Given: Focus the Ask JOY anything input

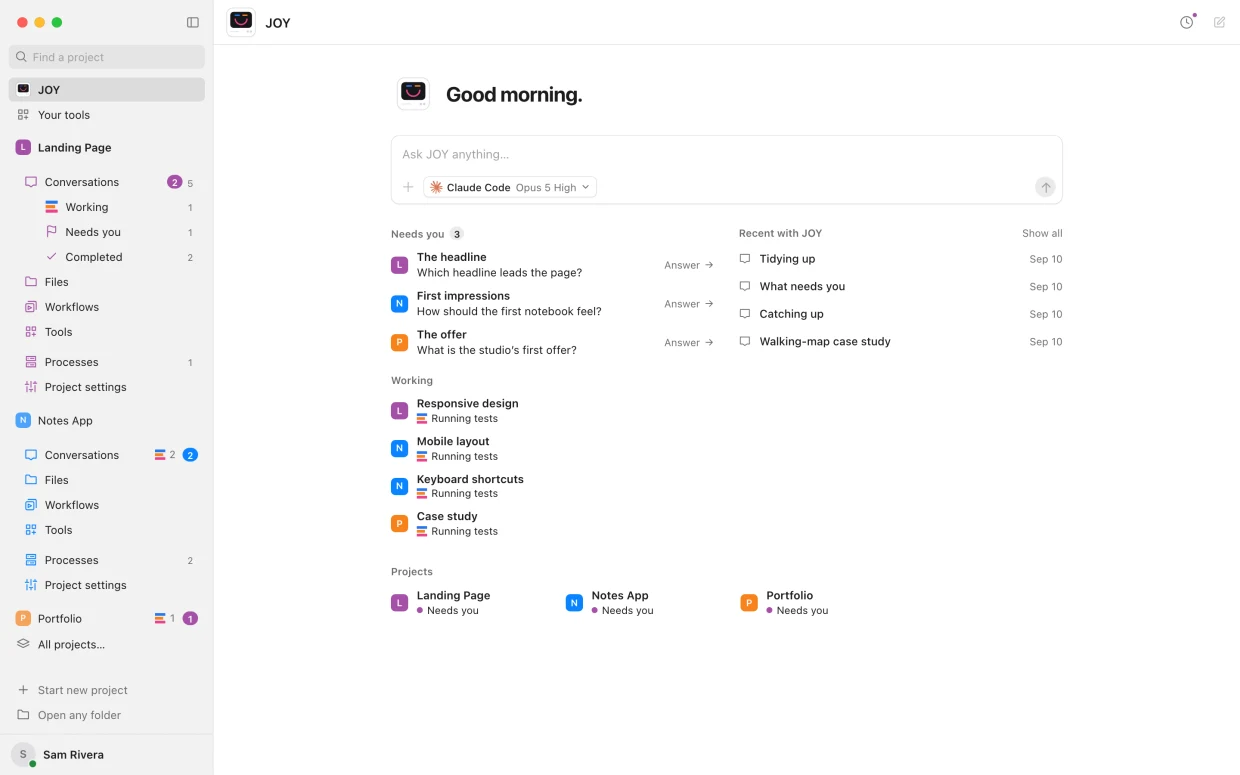Looking at the screenshot, I should 726,154.
